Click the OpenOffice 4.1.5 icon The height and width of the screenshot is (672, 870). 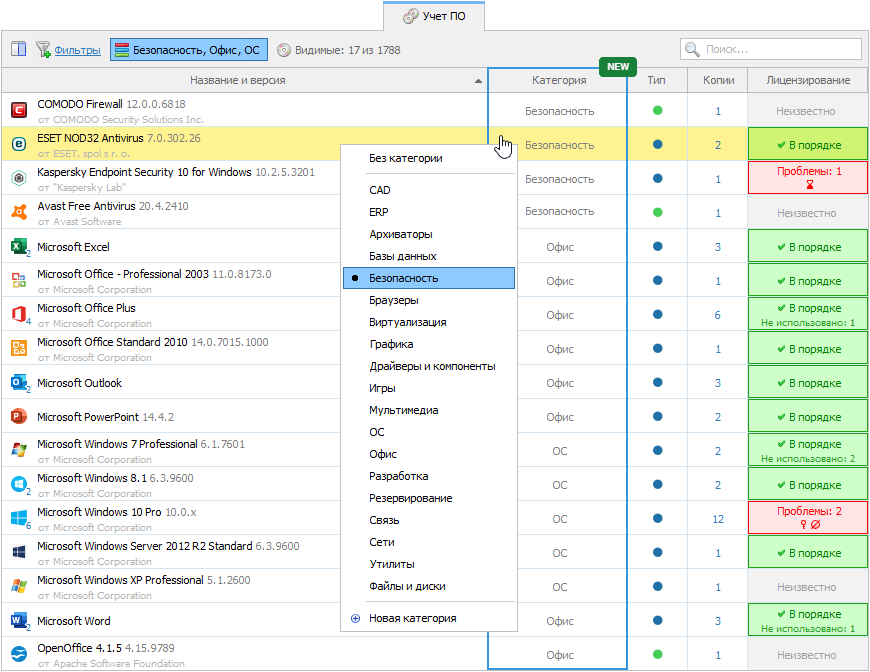click(19, 654)
